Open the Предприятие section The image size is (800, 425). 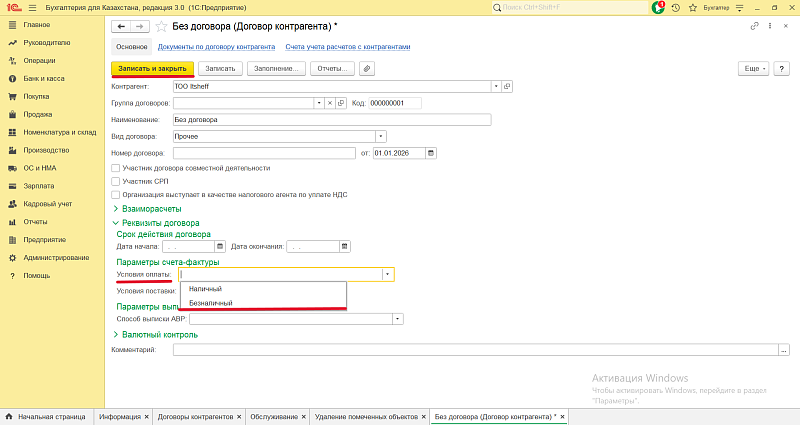(x=44, y=240)
